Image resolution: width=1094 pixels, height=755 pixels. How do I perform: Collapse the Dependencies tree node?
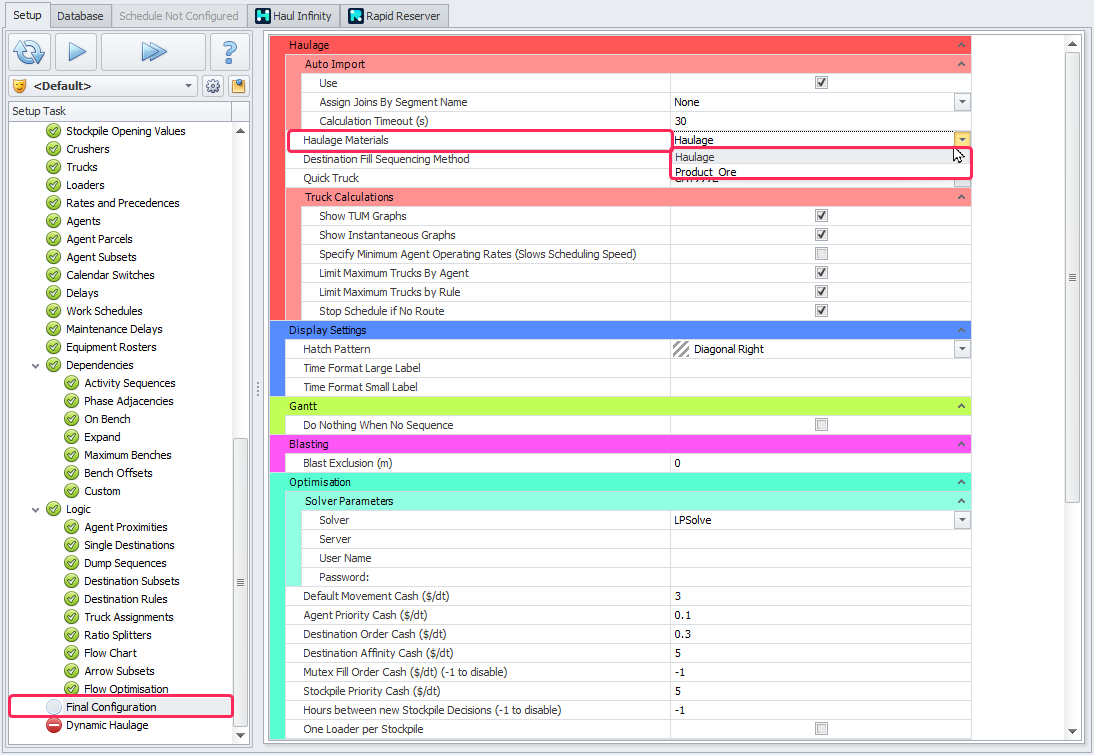pyautogui.click(x=37, y=365)
